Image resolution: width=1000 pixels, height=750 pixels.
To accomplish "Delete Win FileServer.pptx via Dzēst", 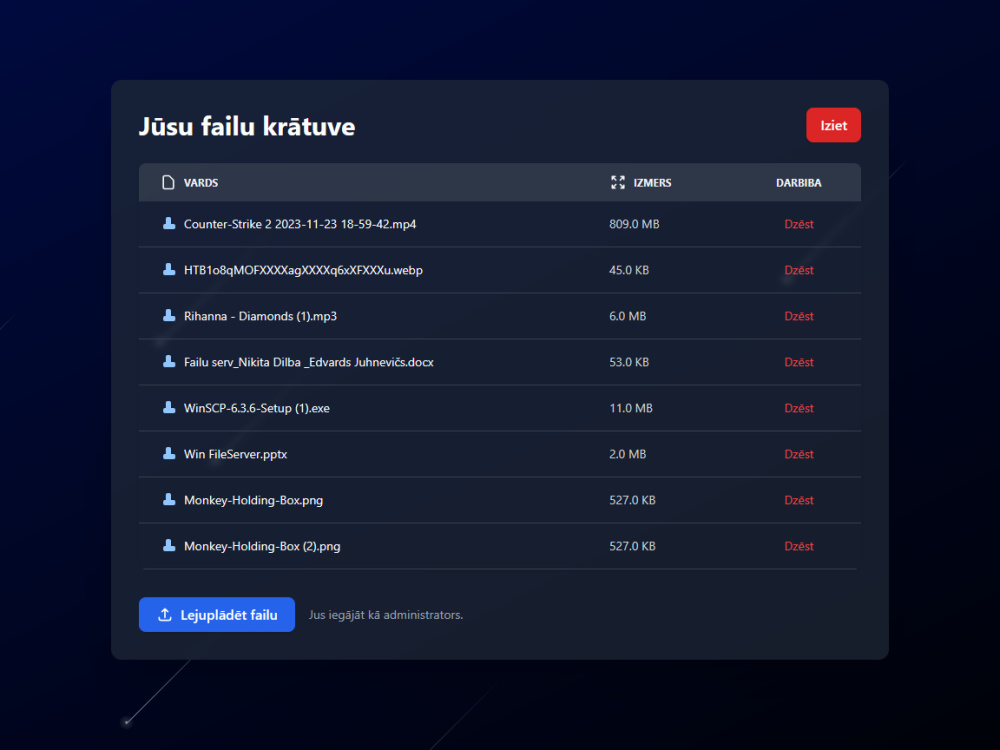I will coord(798,453).
